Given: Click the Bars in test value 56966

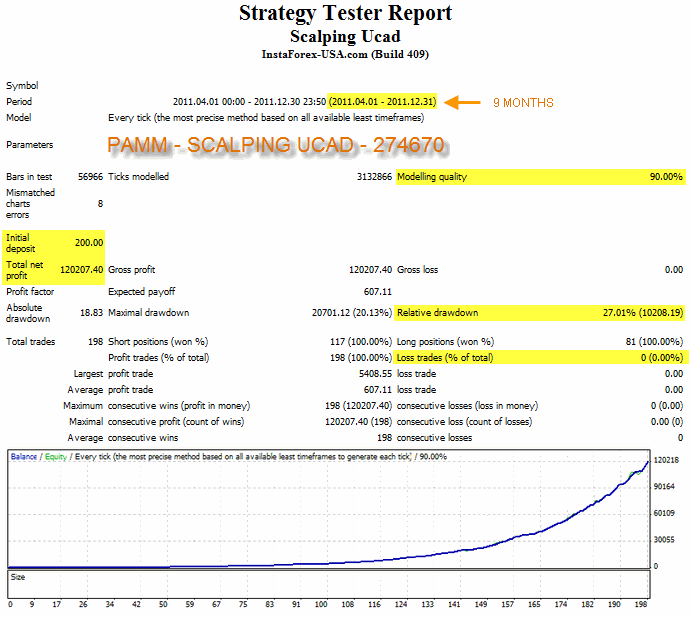Looking at the screenshot, I should (90, 177).
